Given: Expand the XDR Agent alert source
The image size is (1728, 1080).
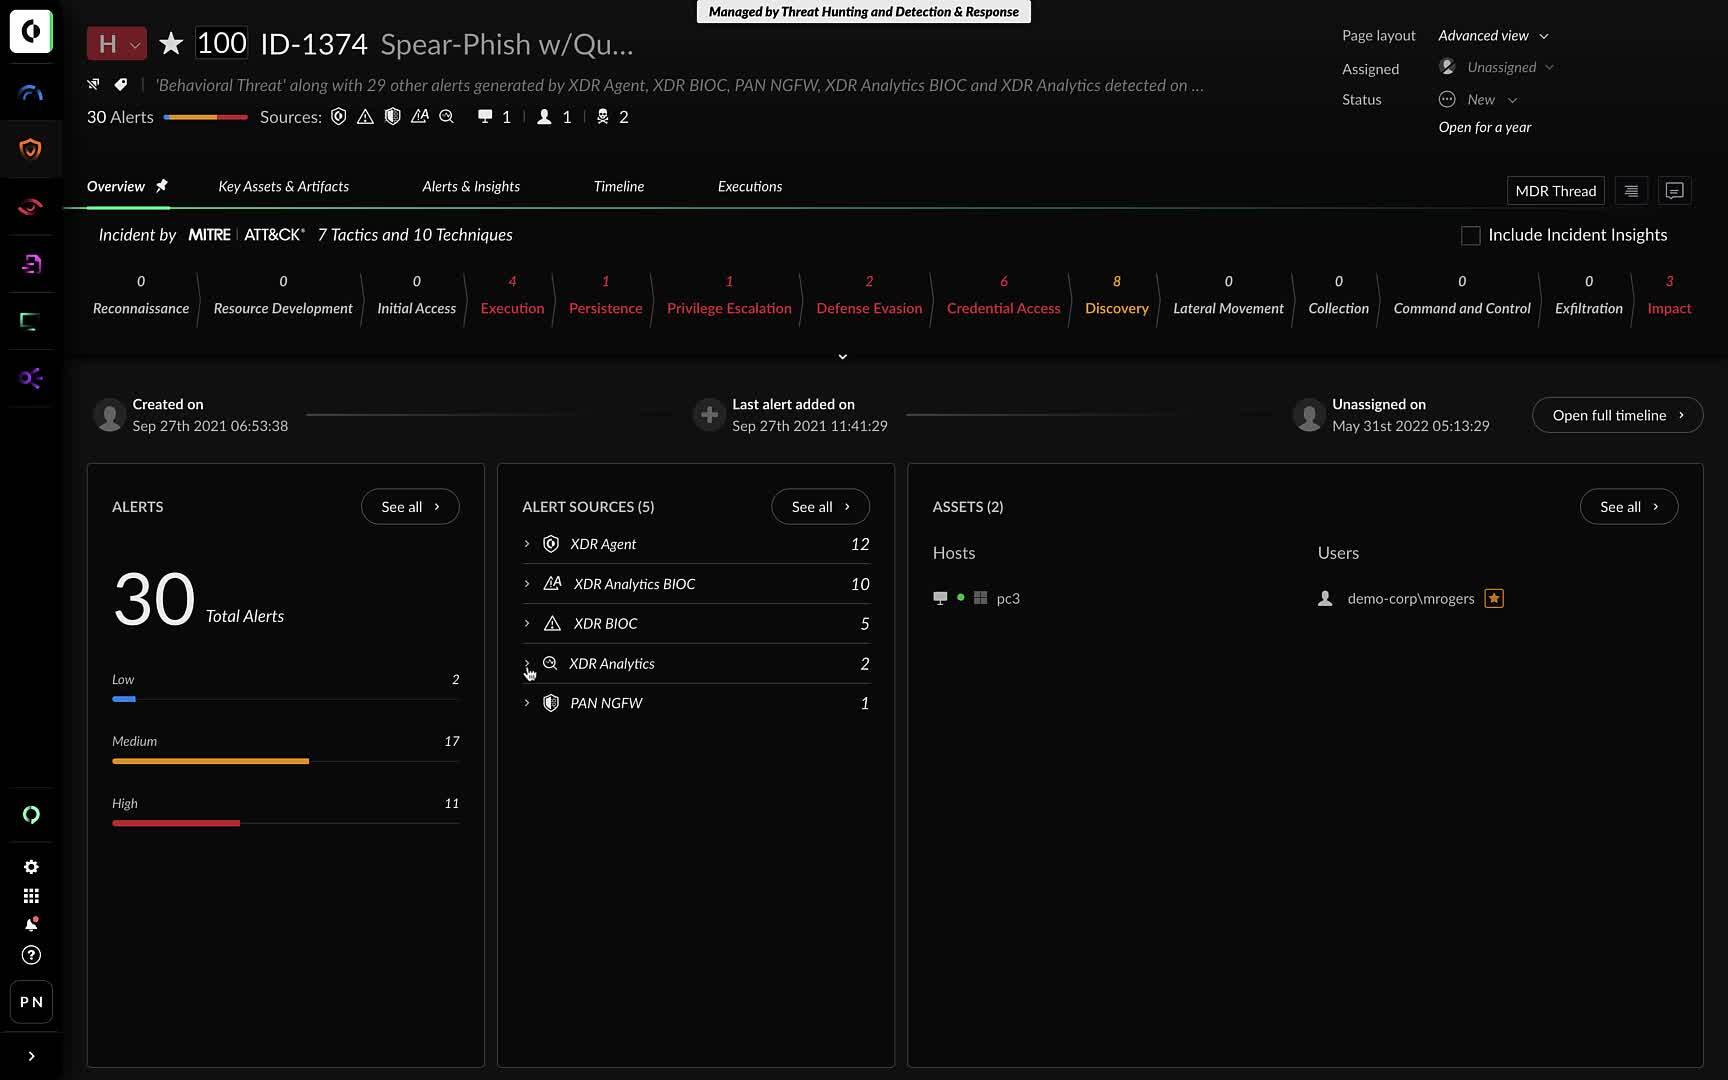Looking at the screenshot, I should point(527,544).
